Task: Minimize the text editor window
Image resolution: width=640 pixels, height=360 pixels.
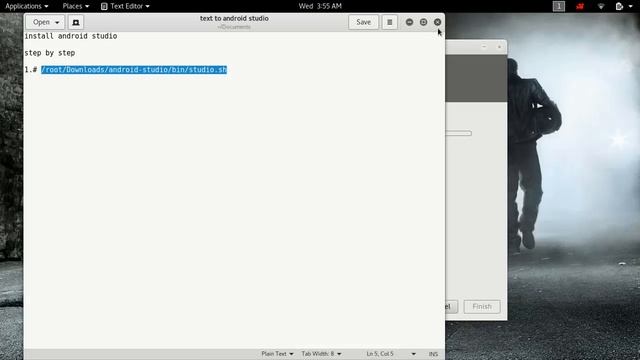Action: pyautogui.click(x=409, y=22)
